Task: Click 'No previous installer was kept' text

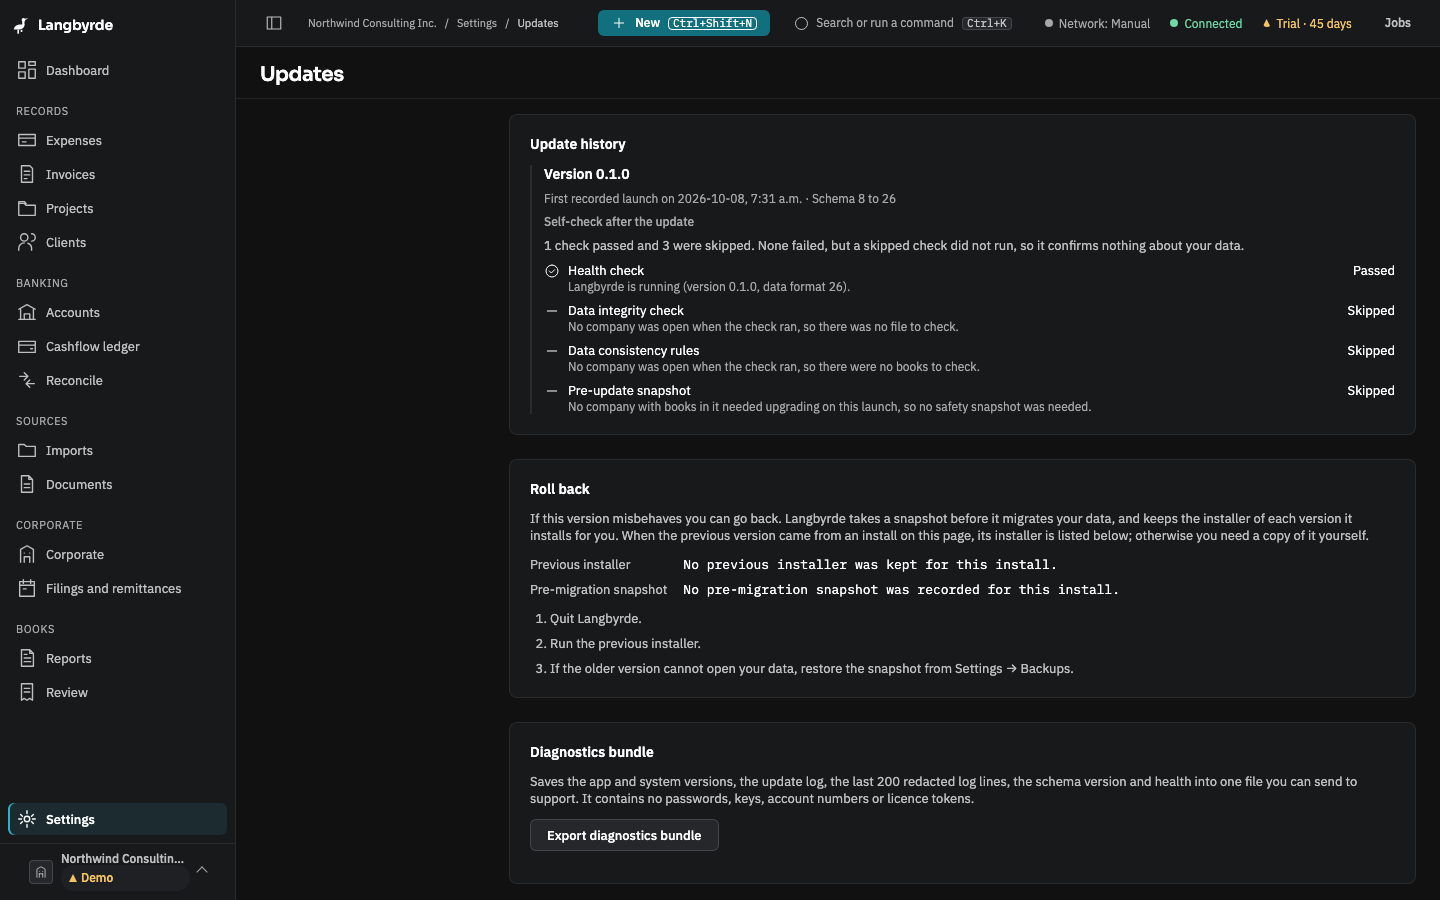Action: tap(870, 565)
